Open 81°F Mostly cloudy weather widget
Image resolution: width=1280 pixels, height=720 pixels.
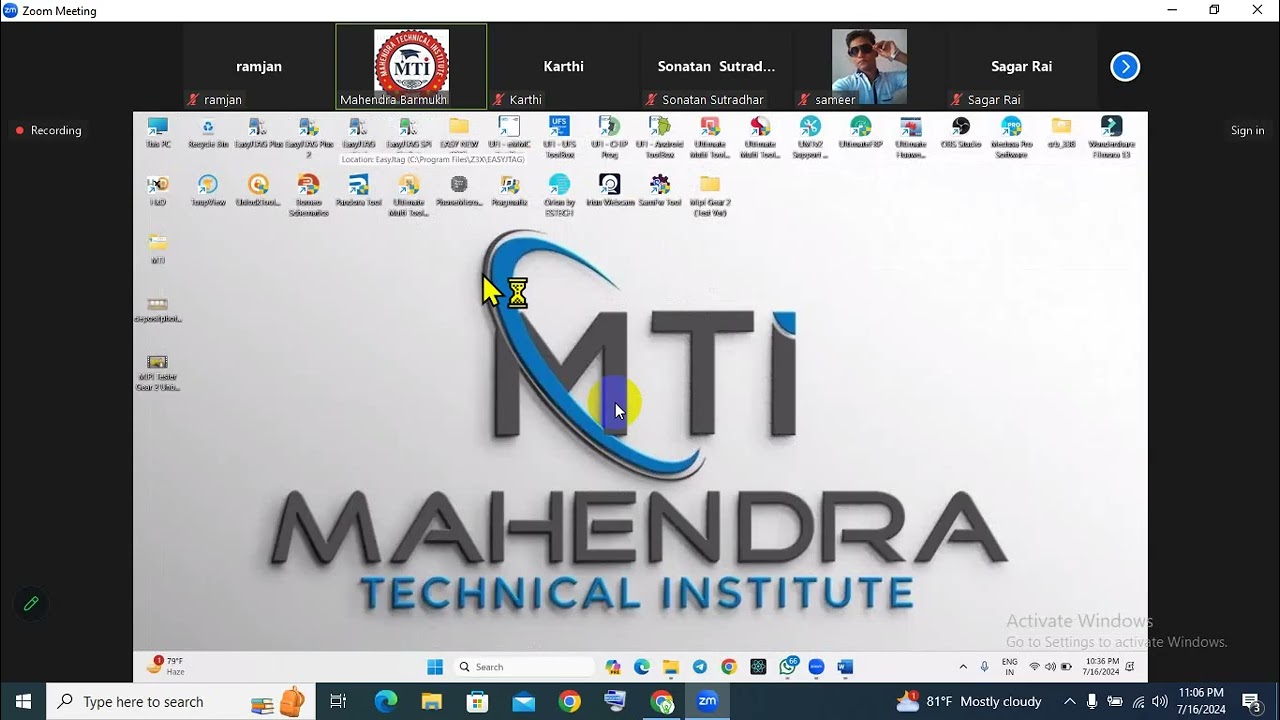tap(969, 702)
